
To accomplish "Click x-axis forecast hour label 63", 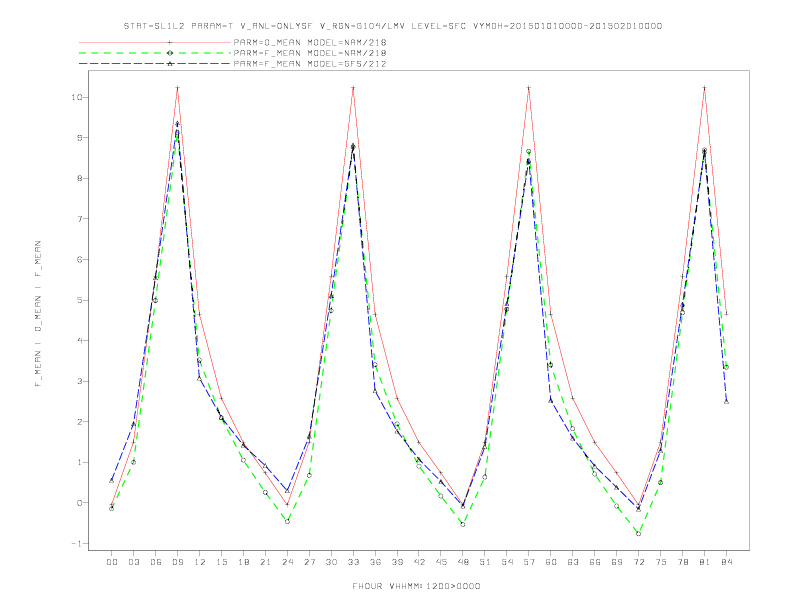I will pyautogui.click(x=573, y=562).
